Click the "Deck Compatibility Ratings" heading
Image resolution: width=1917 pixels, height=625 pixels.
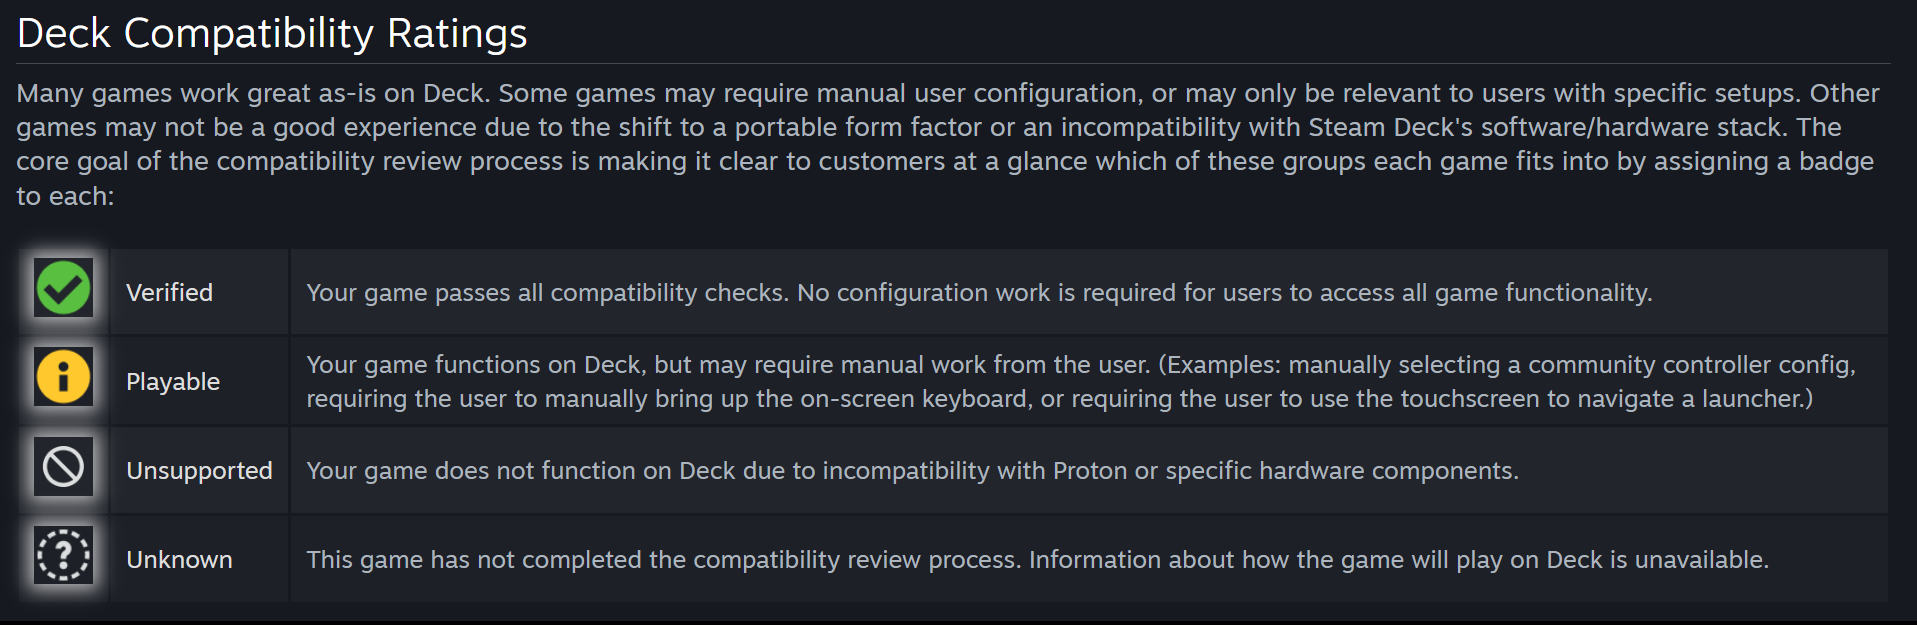click(272, 33)
